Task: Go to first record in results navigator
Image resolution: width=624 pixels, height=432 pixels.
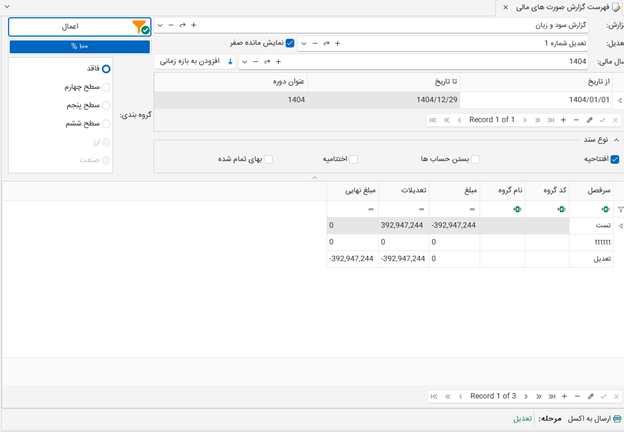Action: pyautogui.click(x=434, y=397)
